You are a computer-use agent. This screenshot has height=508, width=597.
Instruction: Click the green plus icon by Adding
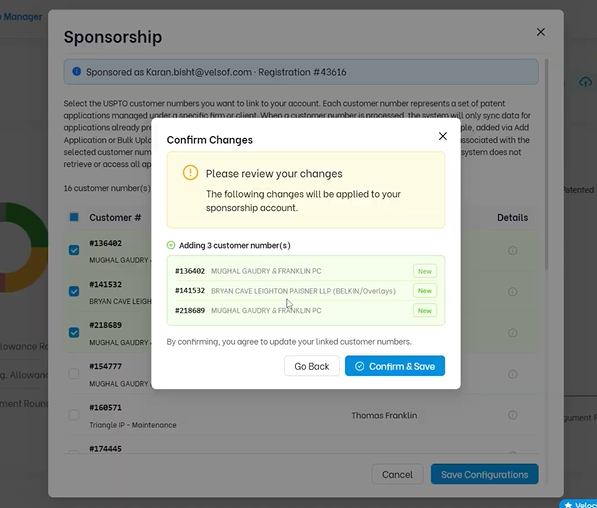[171, 245]
